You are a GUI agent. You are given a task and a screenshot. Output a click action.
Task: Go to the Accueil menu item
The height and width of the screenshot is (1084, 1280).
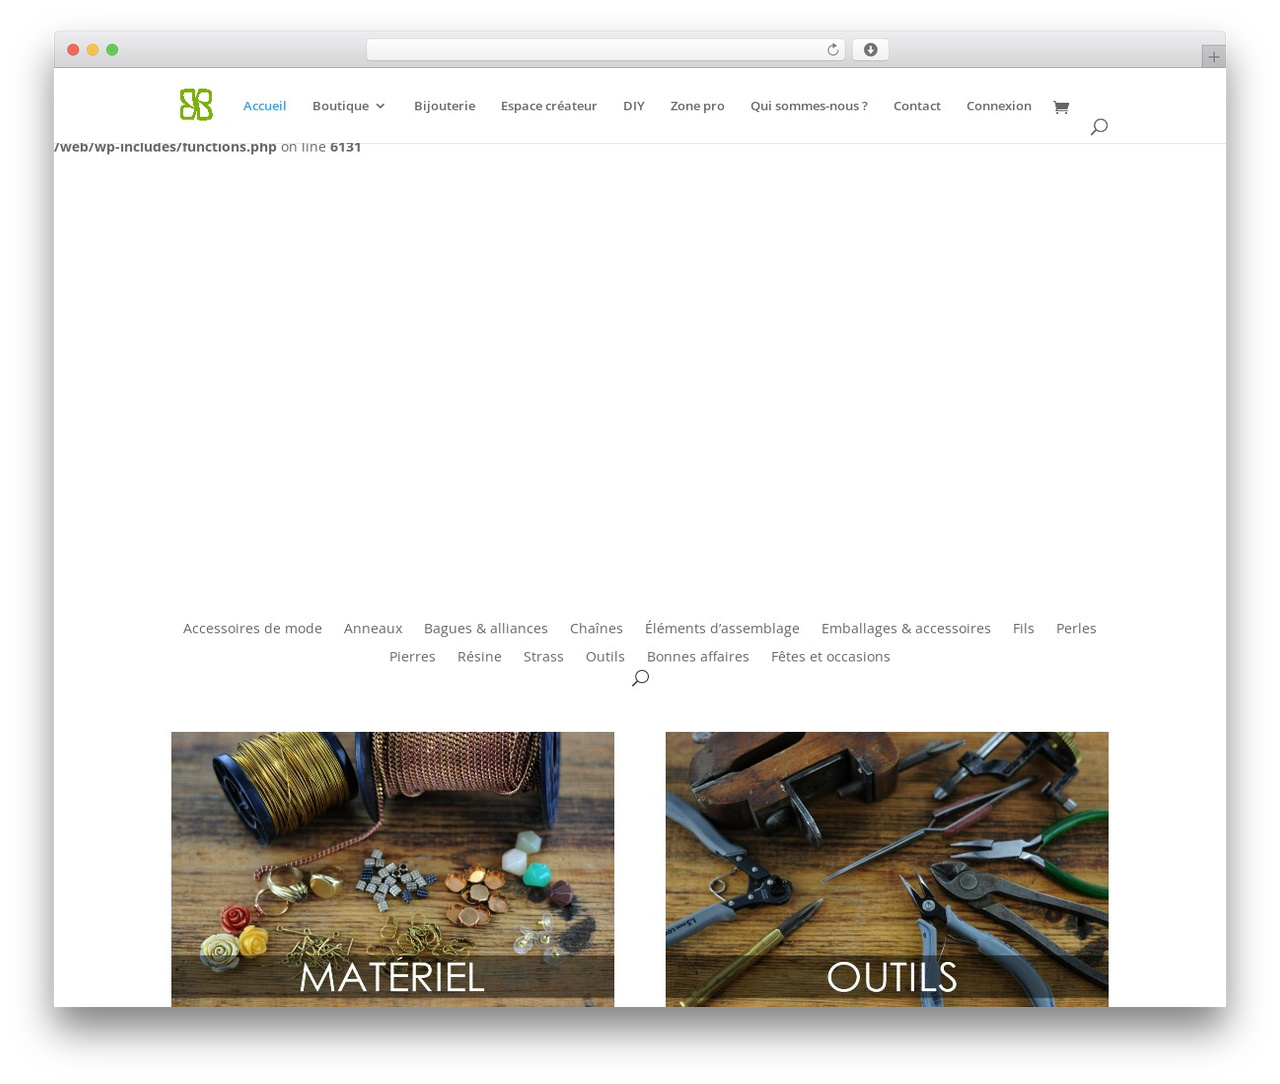[265, 106]
